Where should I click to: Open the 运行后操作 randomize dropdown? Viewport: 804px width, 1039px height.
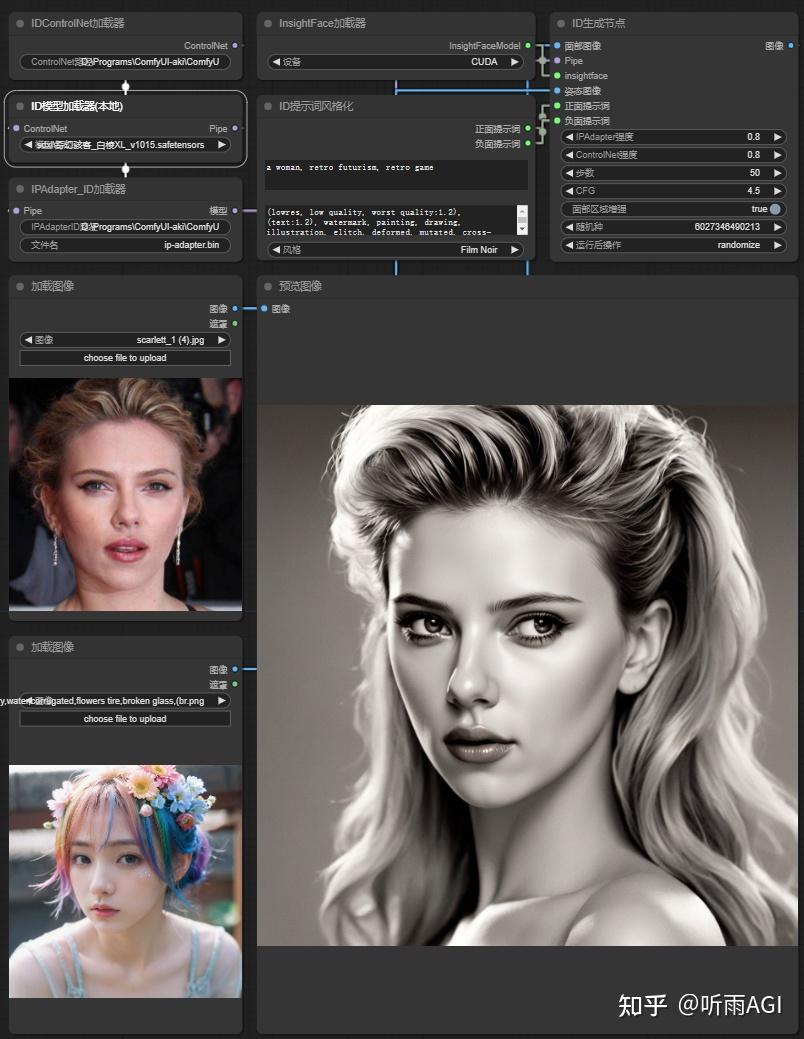pyautogui.click(x=672, y=245)
